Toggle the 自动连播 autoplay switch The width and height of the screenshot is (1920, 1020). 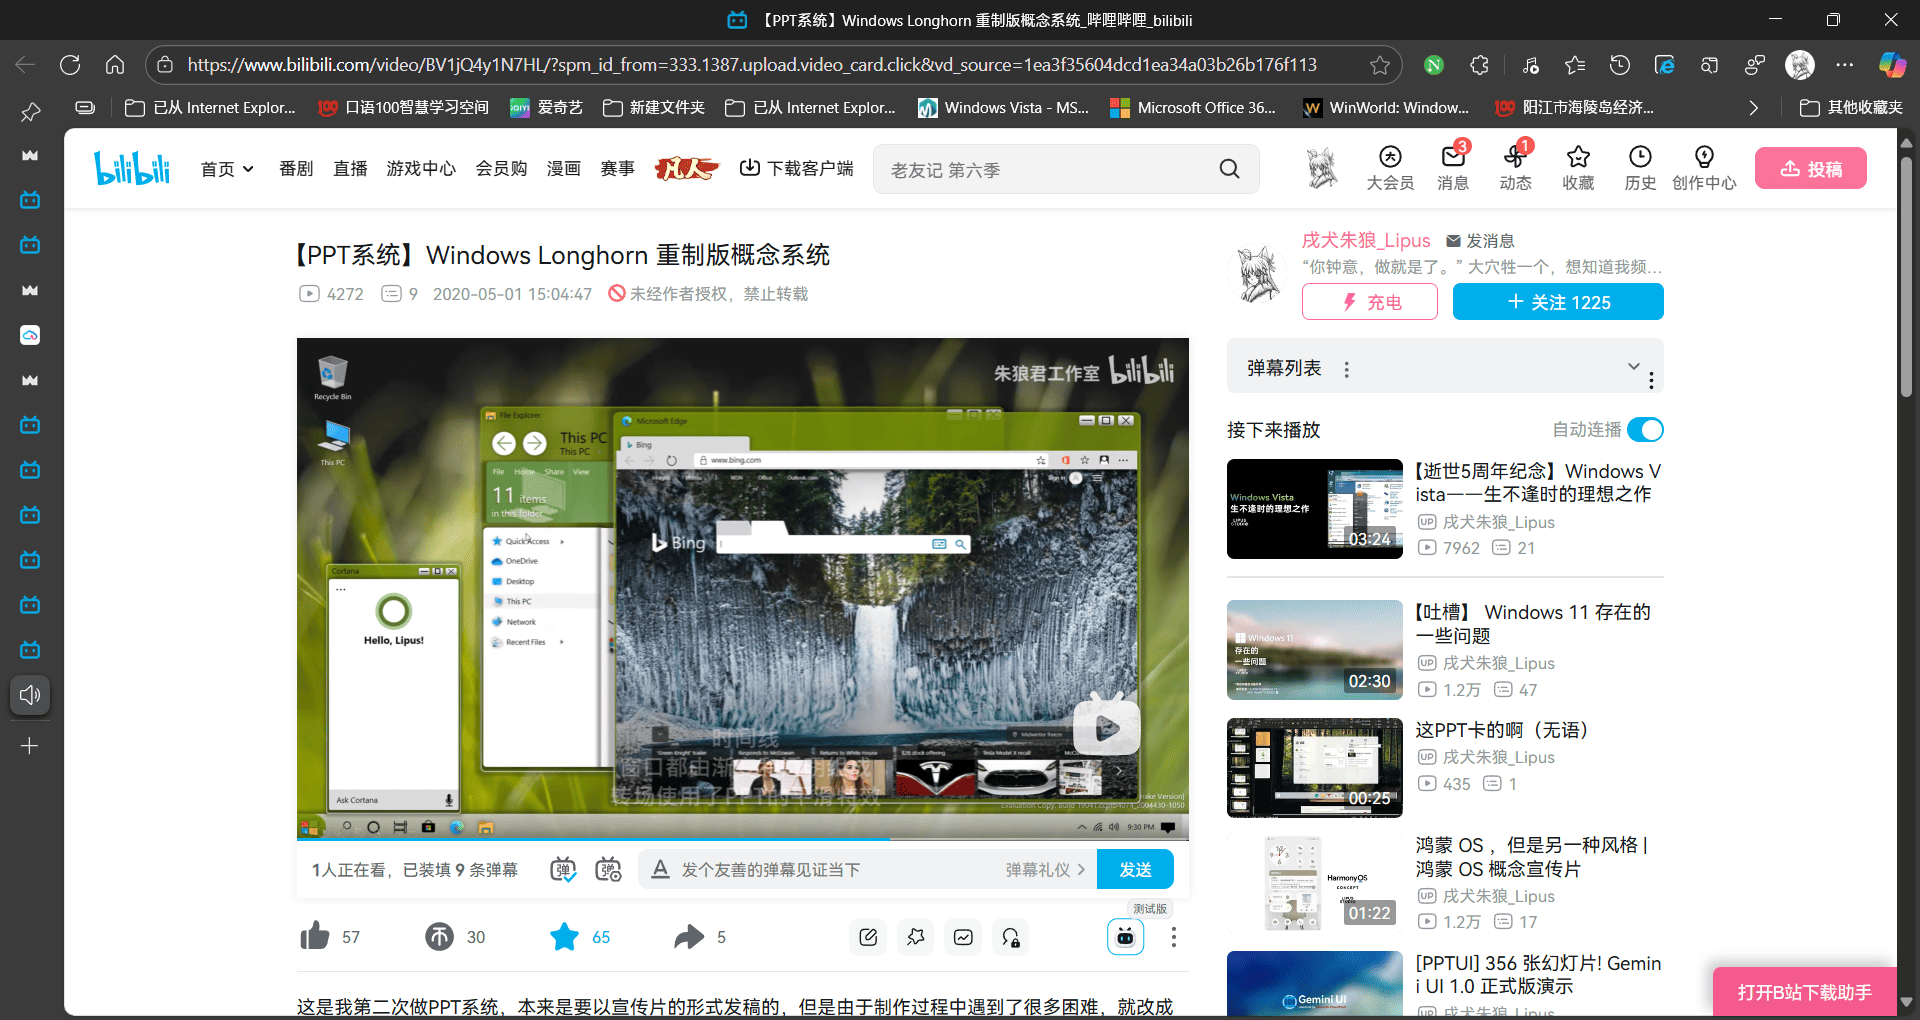[1645, 429]
